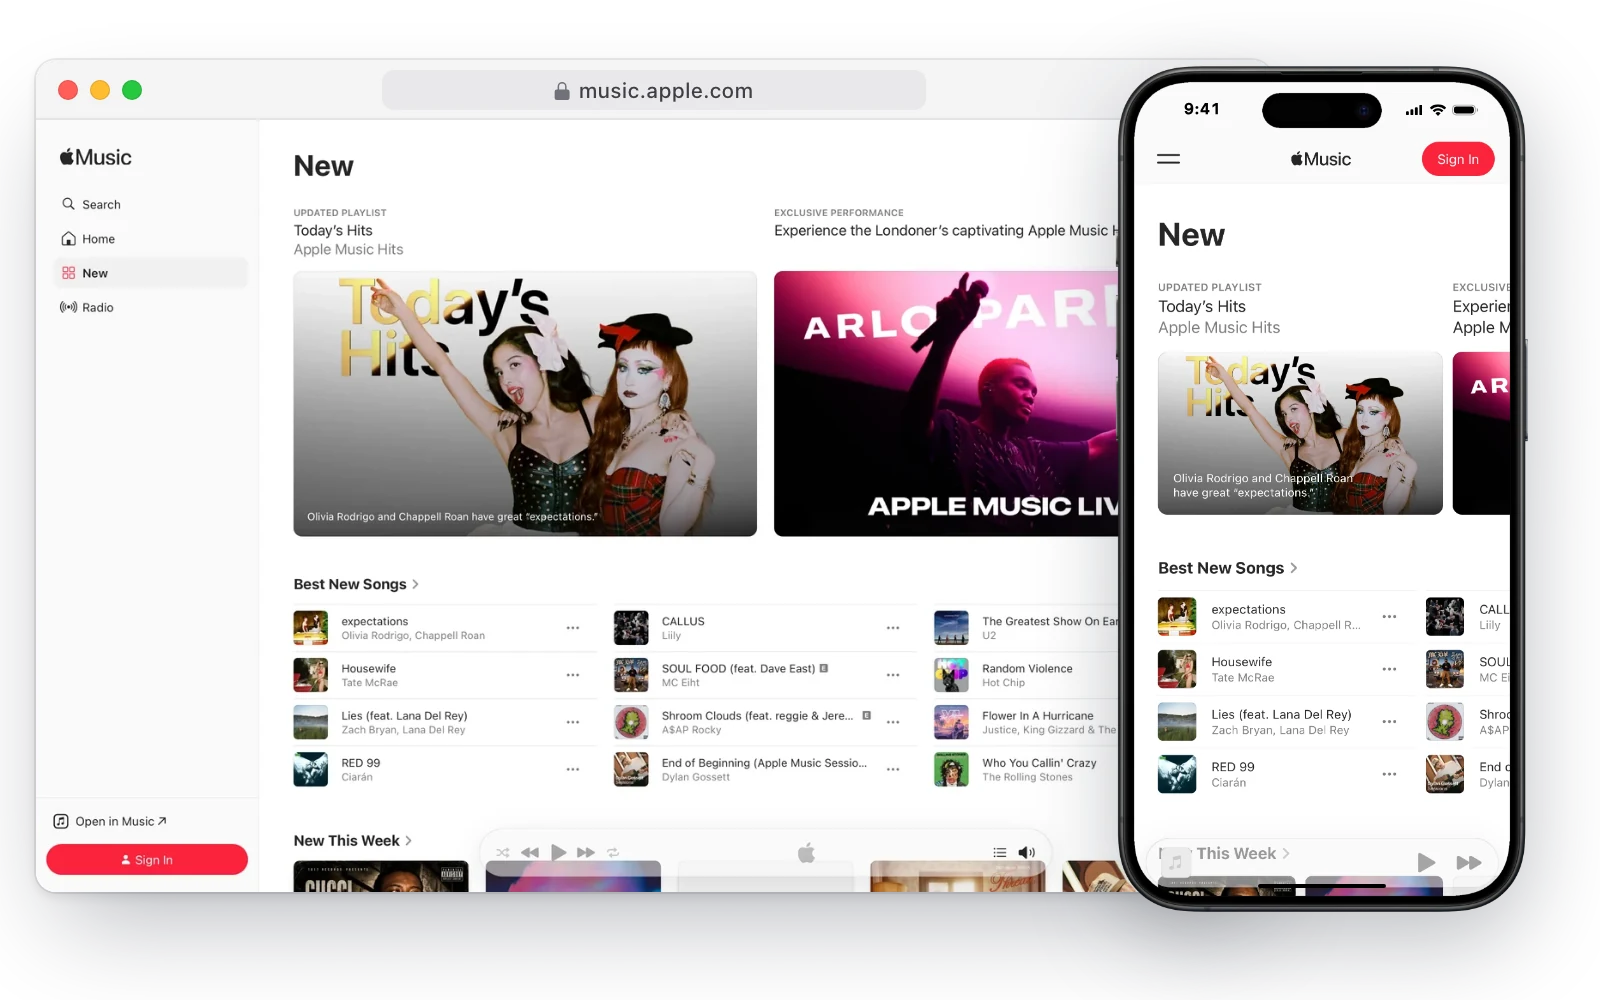This screenshot has width=1600, height=1000.
Task: Open the more options for RED 99 in the browser
Action: (x=573, y=769)
